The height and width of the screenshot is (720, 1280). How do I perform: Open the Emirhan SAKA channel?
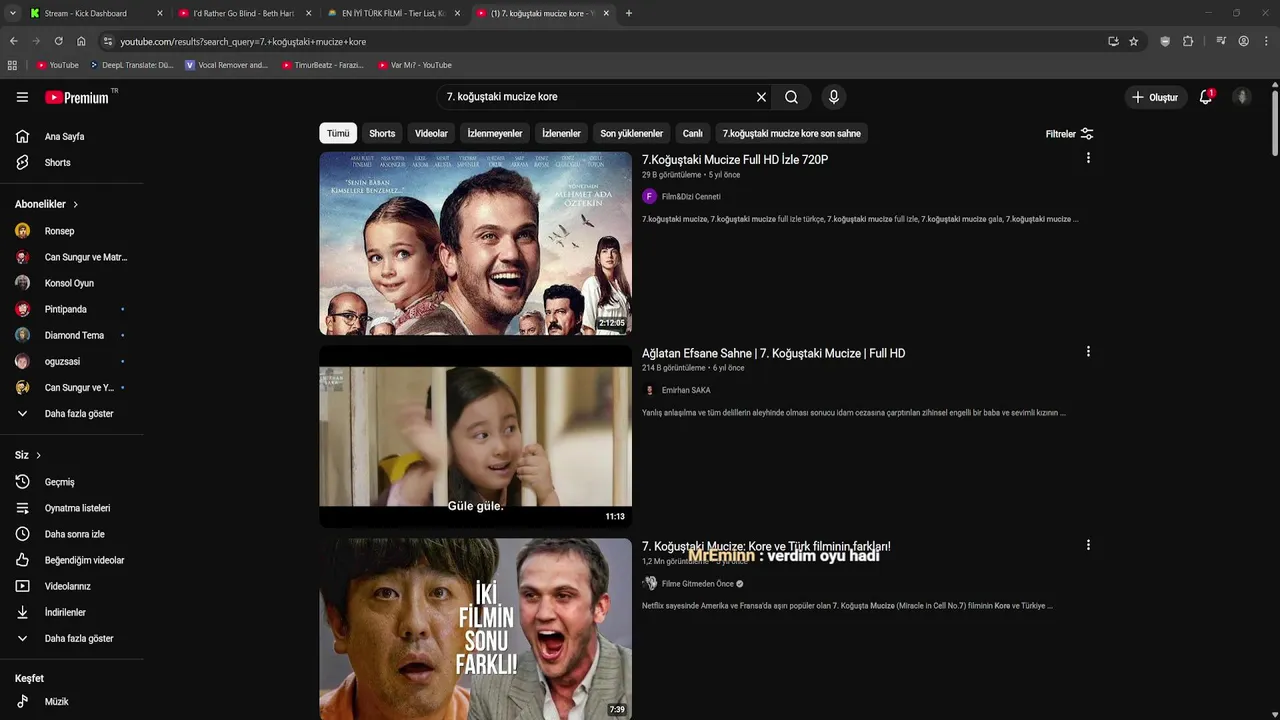(x=686, y=390)
